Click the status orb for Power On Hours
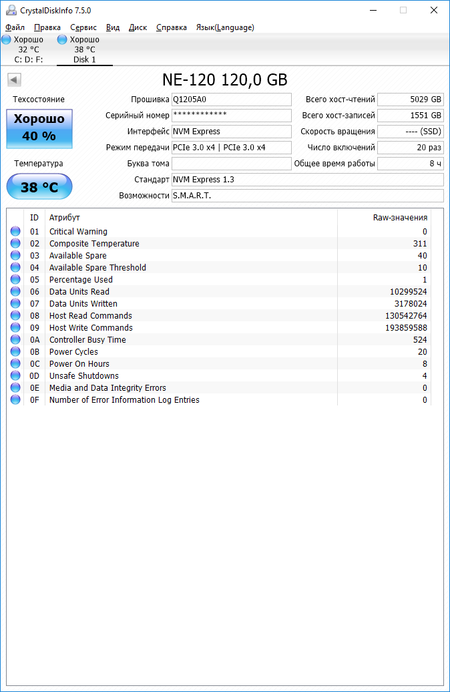Screen dimensions: 450x692 pos(15,364)
